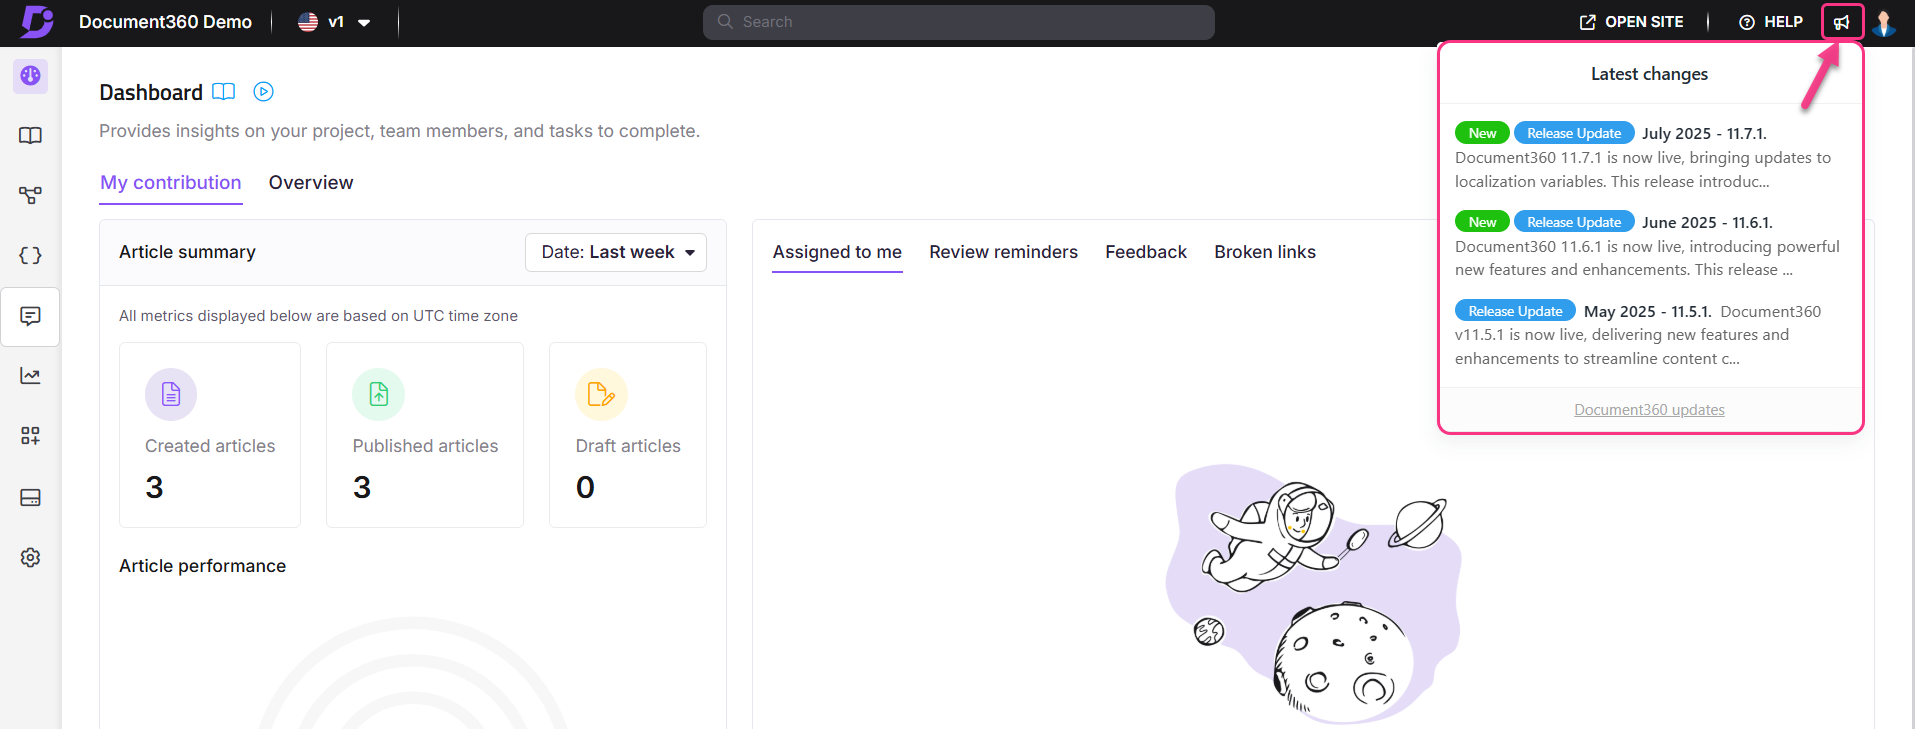Click the megaphone announcements icon
1915x729 pixels.
(1841, 22)
